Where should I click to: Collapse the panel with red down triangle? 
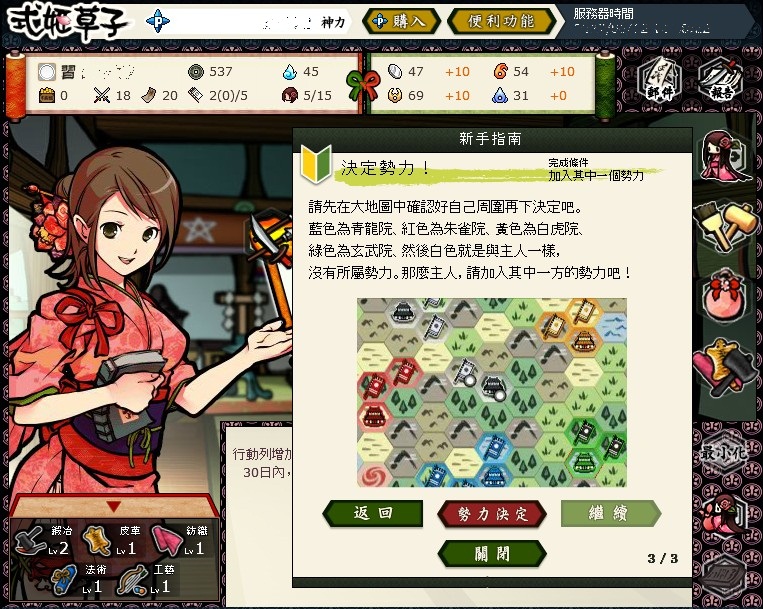(113, 507)
